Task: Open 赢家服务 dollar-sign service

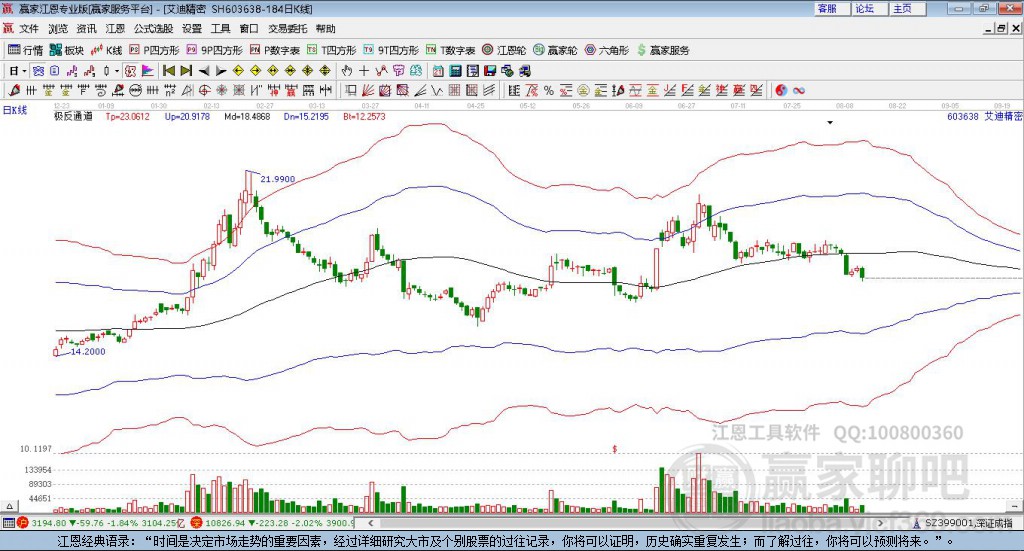Action: point(663,50)
